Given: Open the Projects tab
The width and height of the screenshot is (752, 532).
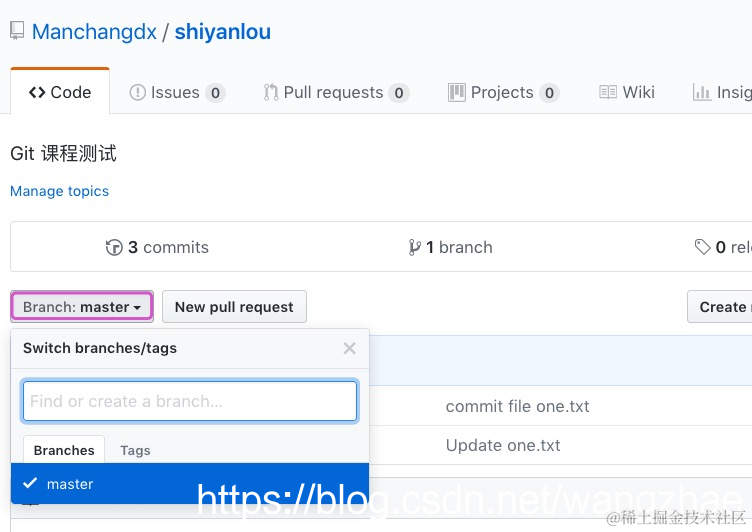Looking at the screenshot, I should pos(503,92).
